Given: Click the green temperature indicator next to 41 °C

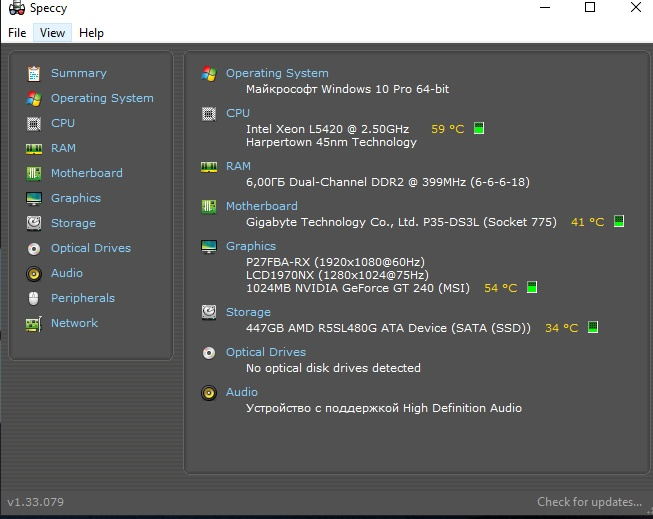Looking at the screenshot, I should pos(619,221).
